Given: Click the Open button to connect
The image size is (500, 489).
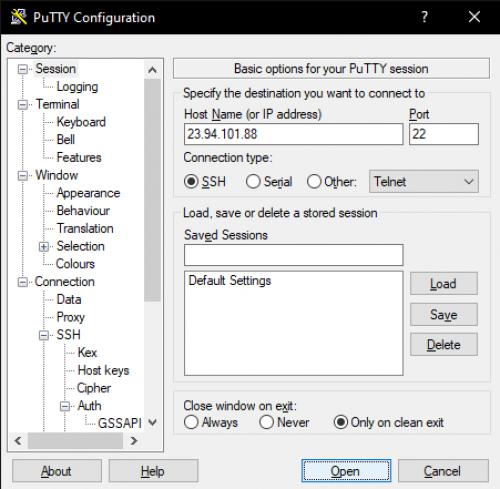Looking at the screenshot, I should [x=346, y=471].
